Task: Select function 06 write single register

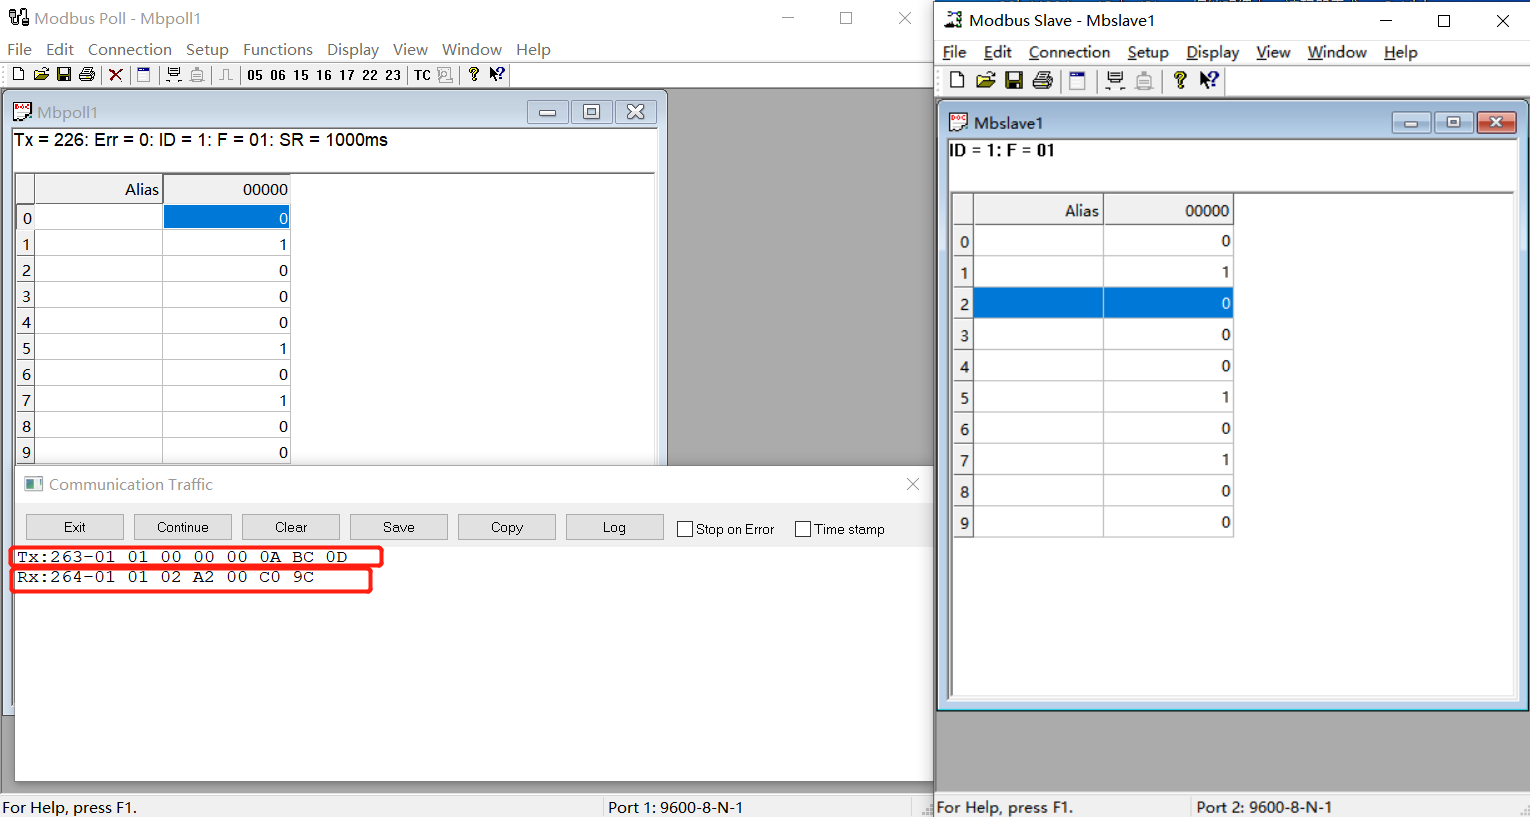Action: pyautogui.click(x=278, y=75)
